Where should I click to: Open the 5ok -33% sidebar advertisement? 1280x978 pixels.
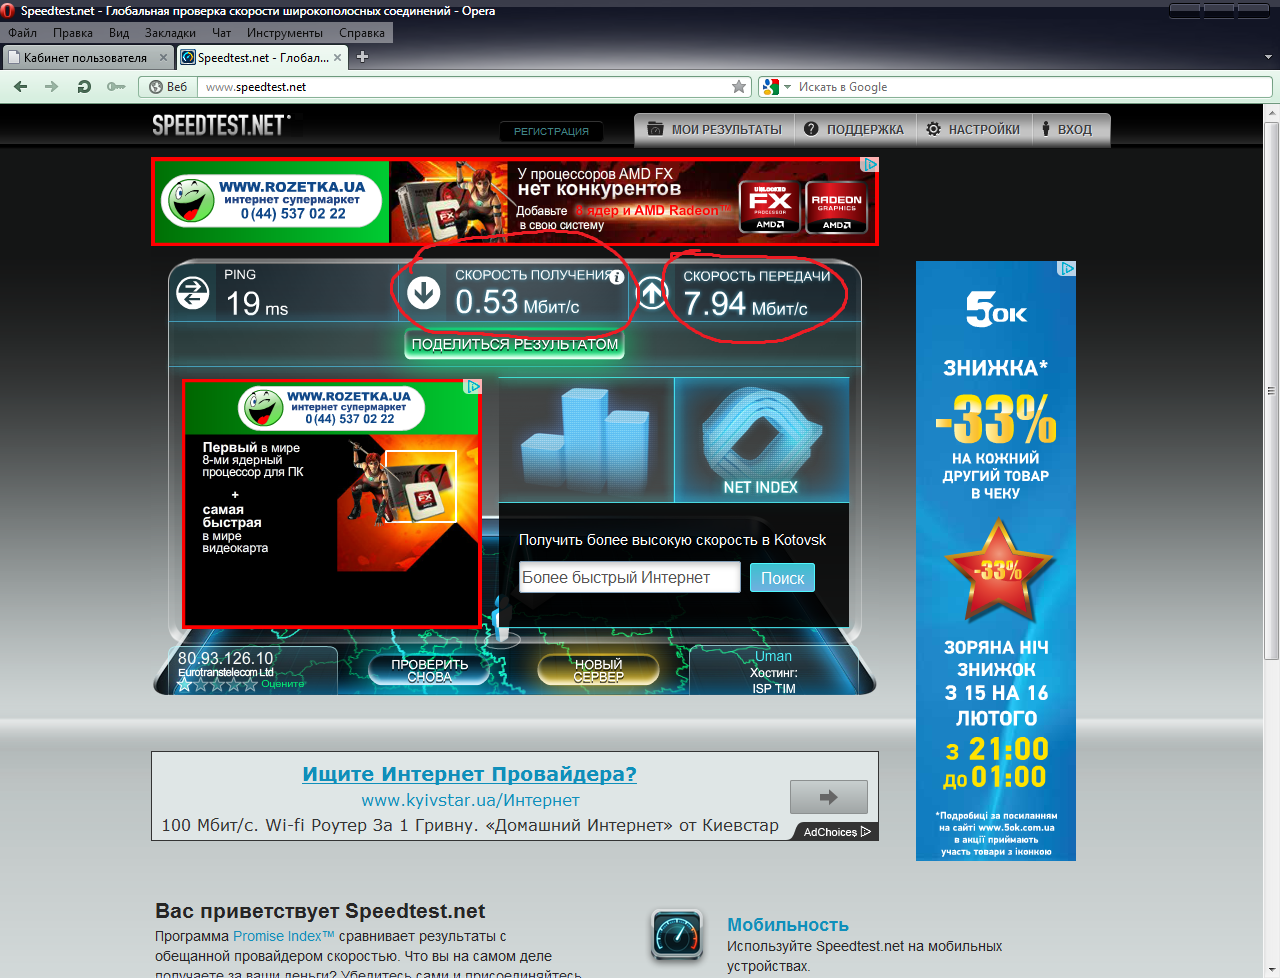996,561
